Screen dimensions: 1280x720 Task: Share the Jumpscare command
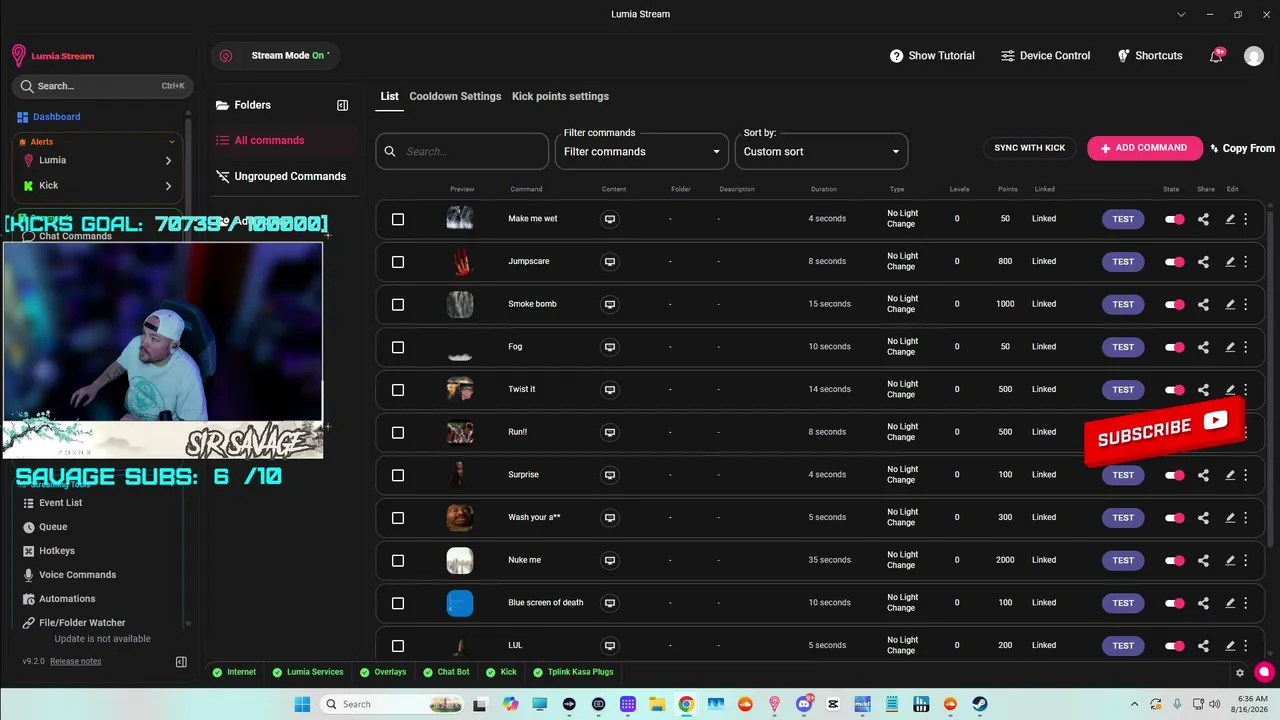[1203, 262]
